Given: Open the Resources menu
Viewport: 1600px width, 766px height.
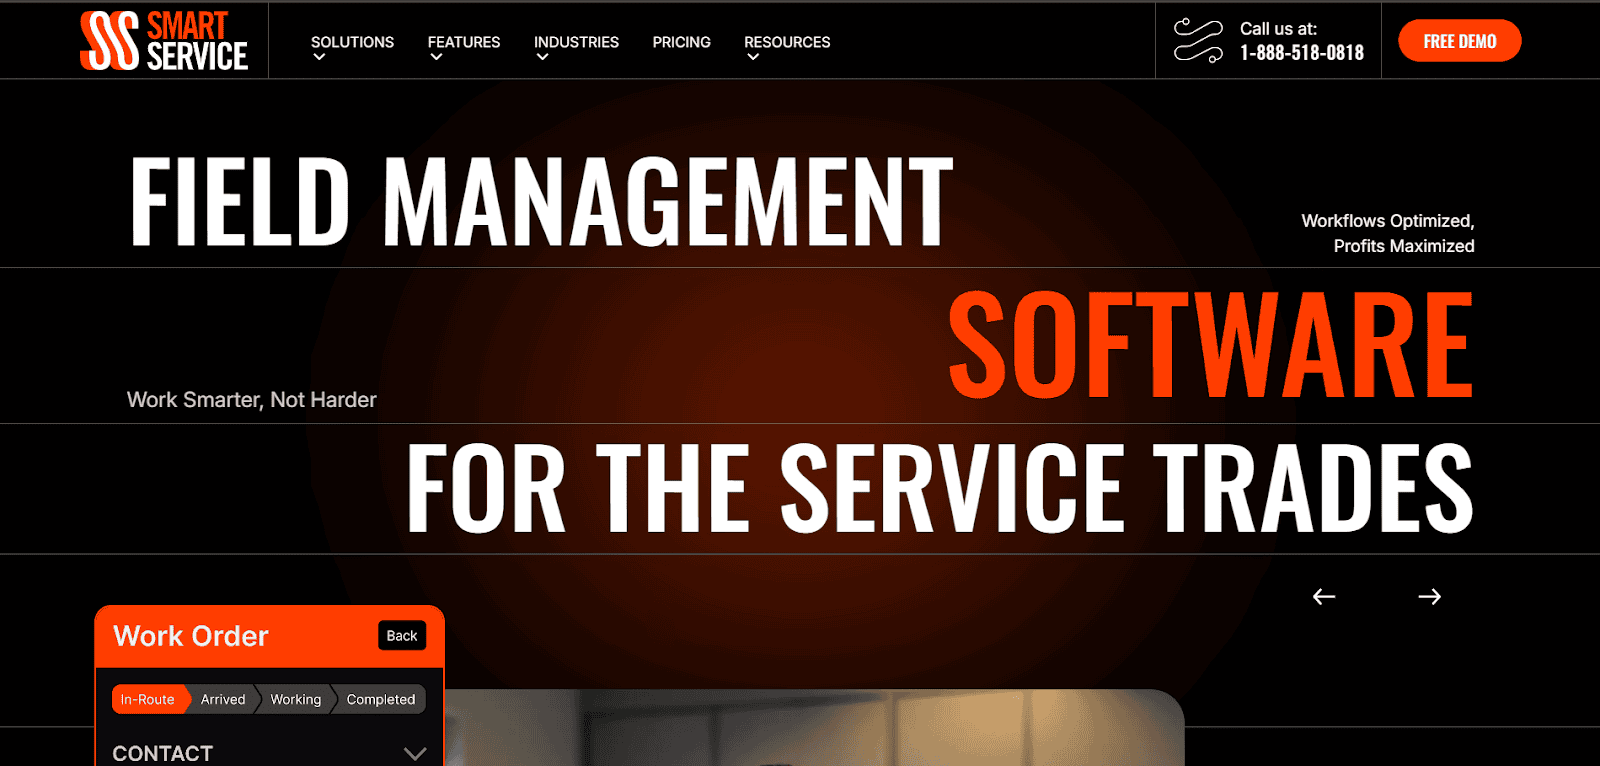Looking at the screenshot, I should (787, 42).
